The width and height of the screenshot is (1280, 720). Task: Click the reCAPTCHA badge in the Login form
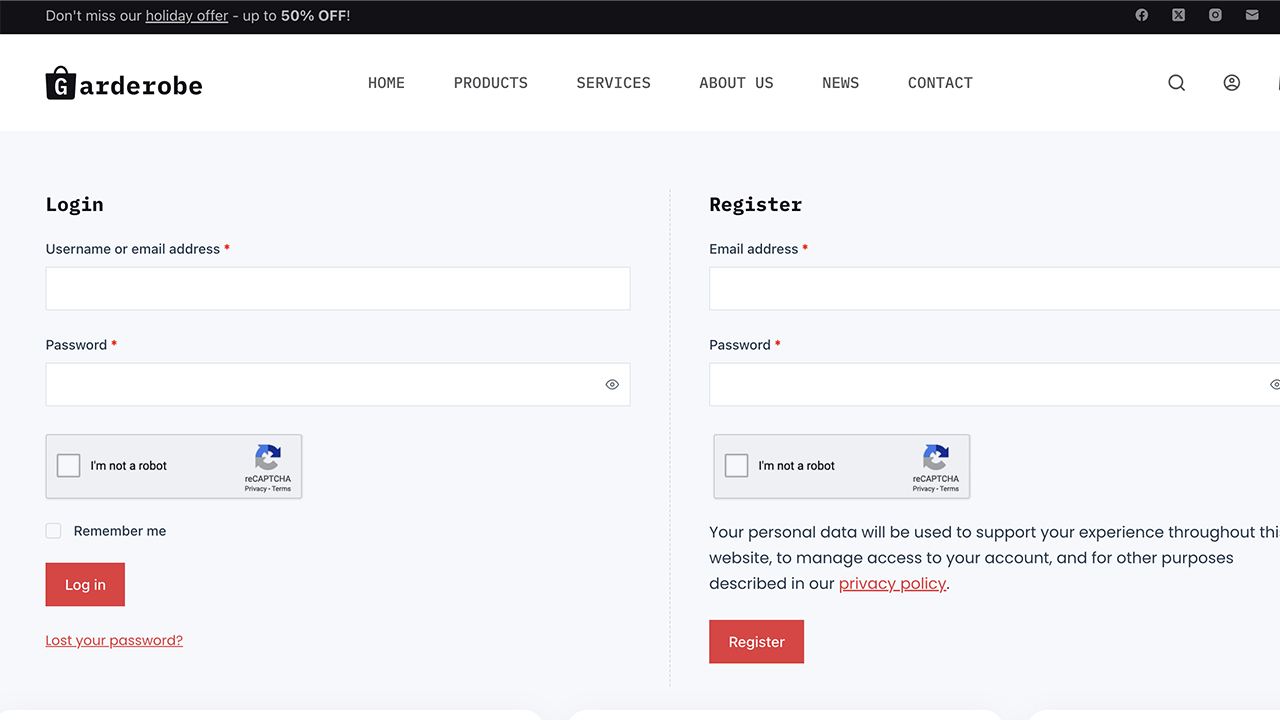coord(267,466)
